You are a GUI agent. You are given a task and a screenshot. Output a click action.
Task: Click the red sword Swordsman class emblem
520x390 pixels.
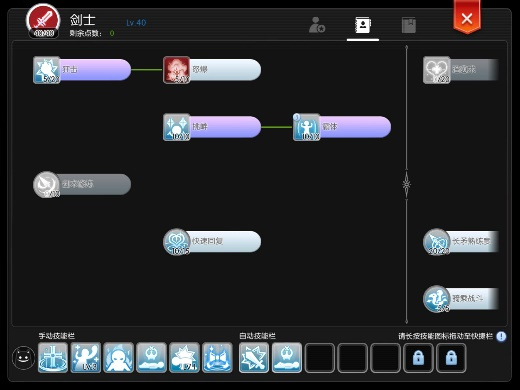click(43, 21)
